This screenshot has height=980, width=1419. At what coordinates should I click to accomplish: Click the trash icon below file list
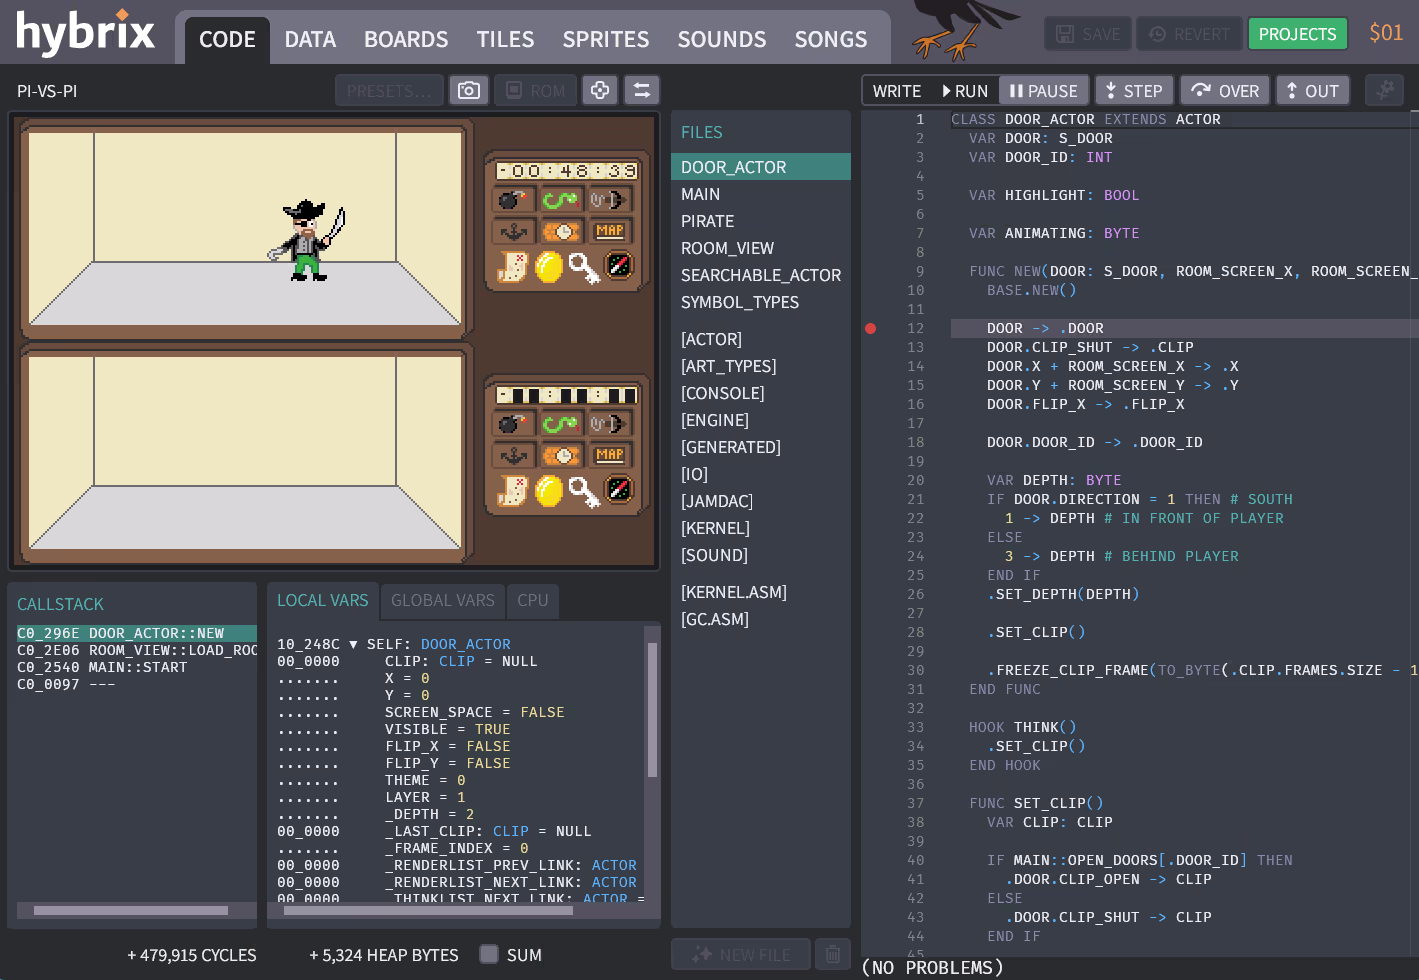[832, 955]
